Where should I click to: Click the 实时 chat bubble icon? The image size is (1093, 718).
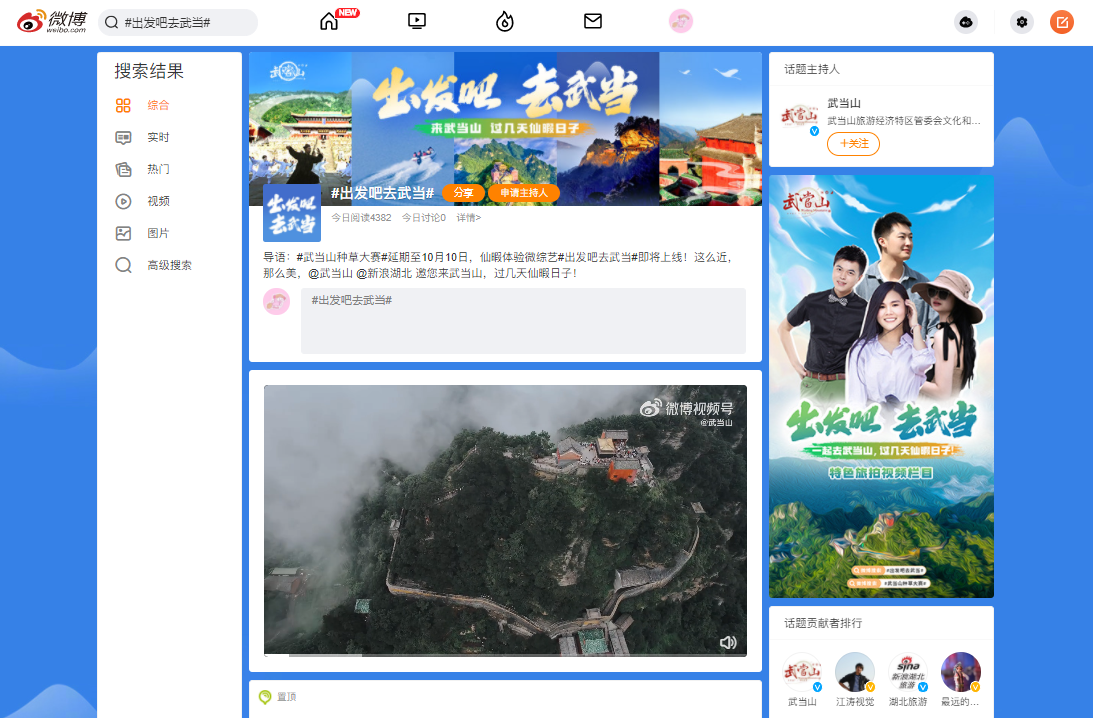coord(123,137)
